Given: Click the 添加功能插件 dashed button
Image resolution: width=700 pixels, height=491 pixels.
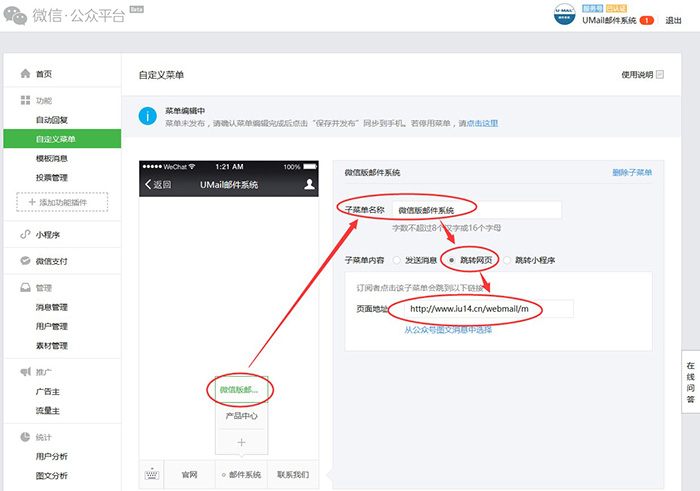Looking at the screenshot, I should click(62, 202).
